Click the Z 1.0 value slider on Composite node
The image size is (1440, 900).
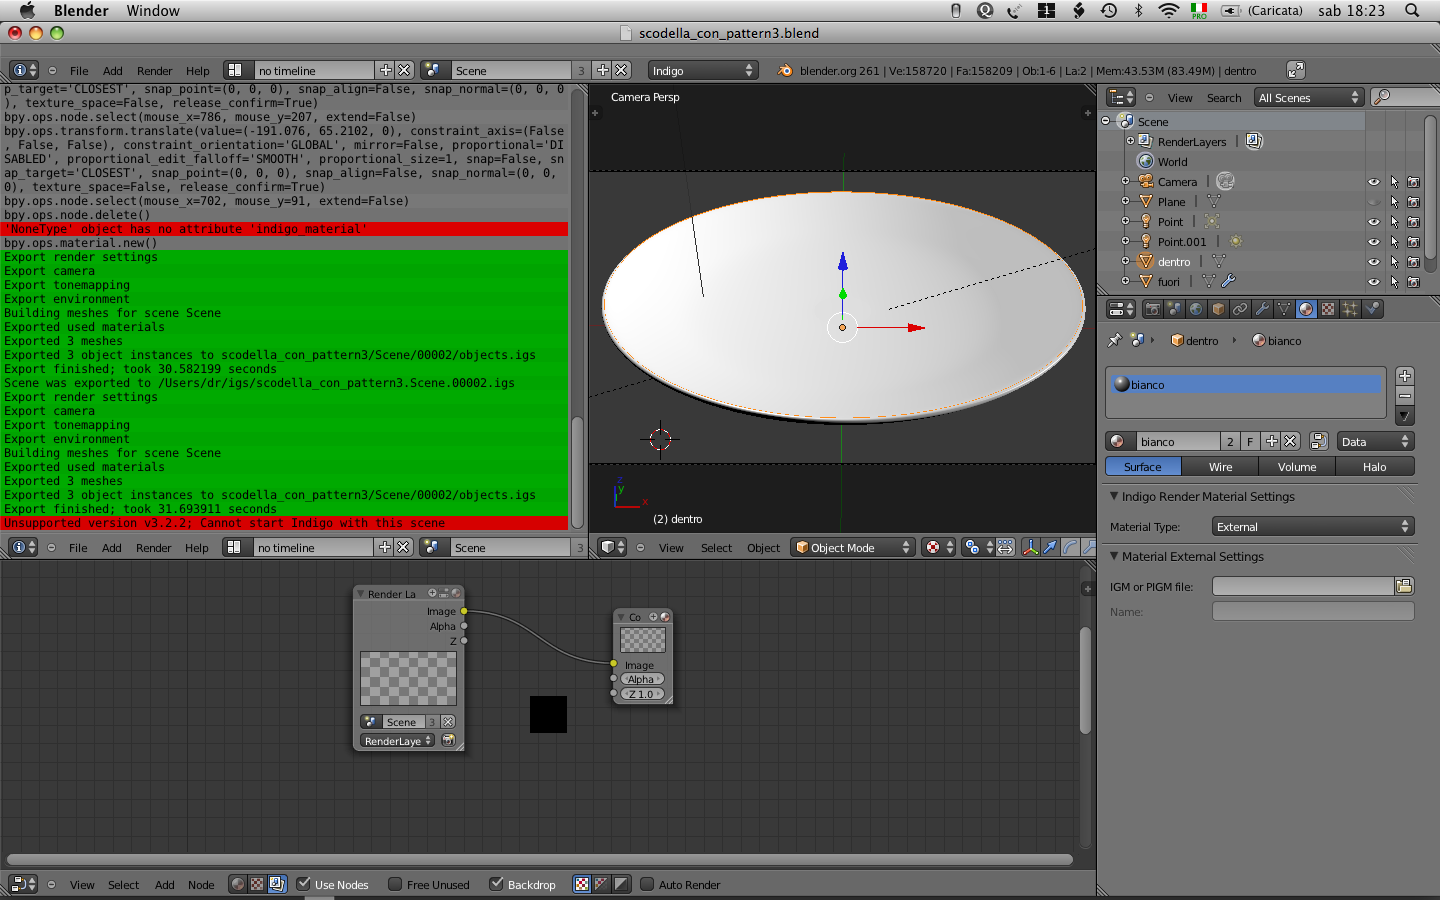pos(642,694)
